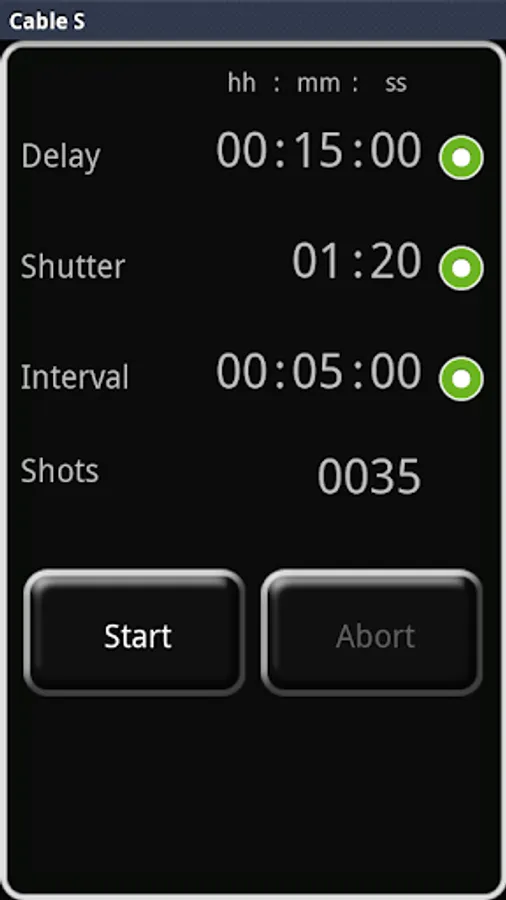Select the Shutter minutes value 01
Image resolution: width=506 pixels, height=900 pixels.
tap(318, 261)
